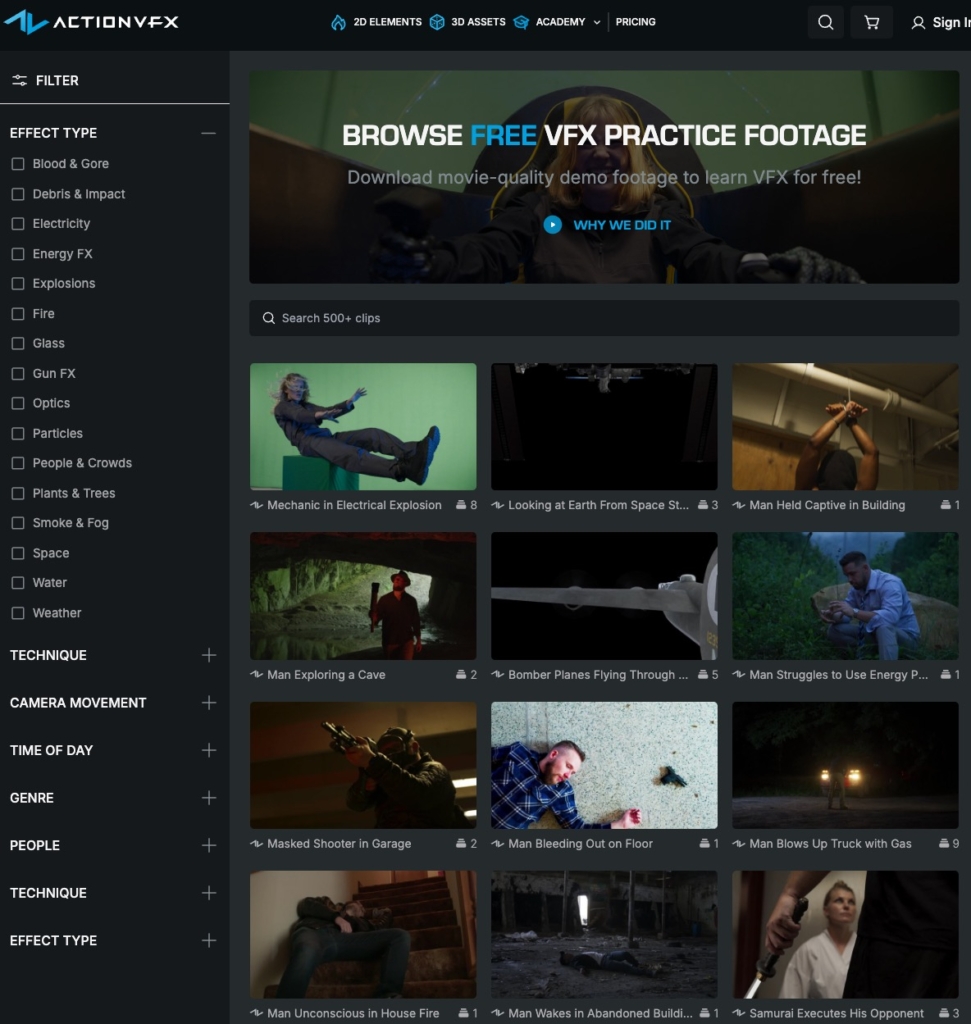Screen dimensions: 971x1024
Task: Expand the Camera Movement filter section
Action: 208,703
